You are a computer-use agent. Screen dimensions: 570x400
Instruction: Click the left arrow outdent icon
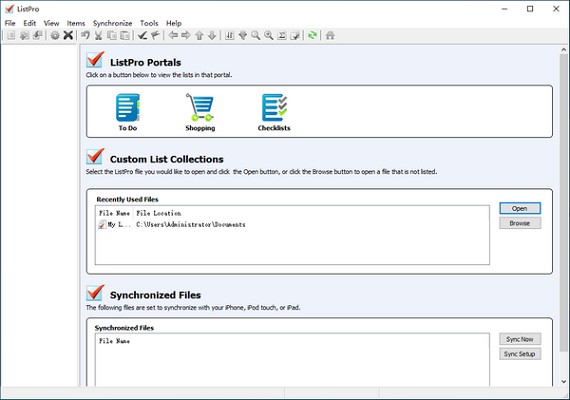(x=173, y=35)
